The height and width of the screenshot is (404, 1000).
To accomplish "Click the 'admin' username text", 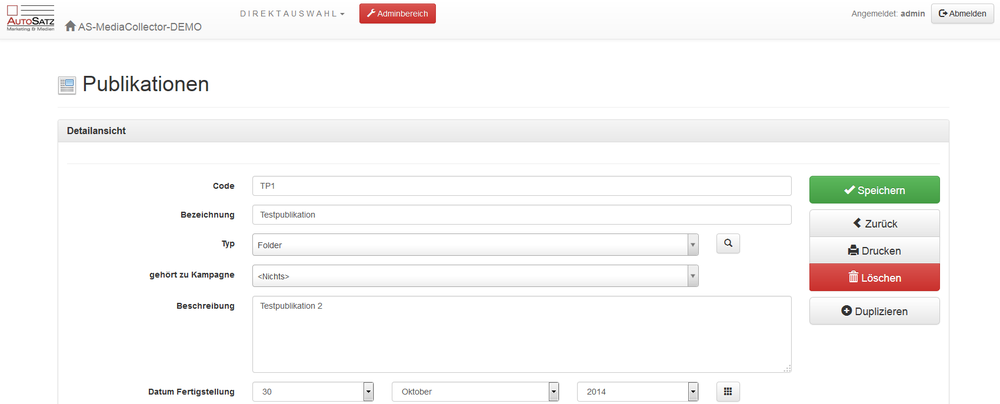I will (913, 13).
